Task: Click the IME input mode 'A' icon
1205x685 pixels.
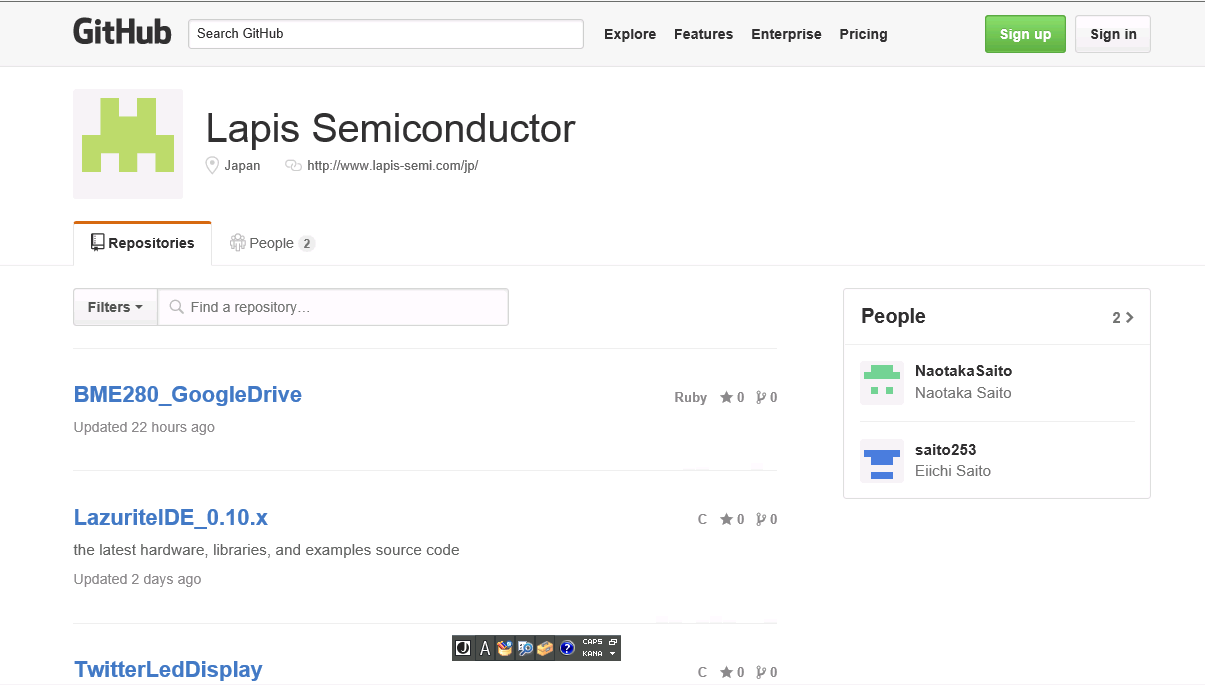Action: (x=485, y=648)
